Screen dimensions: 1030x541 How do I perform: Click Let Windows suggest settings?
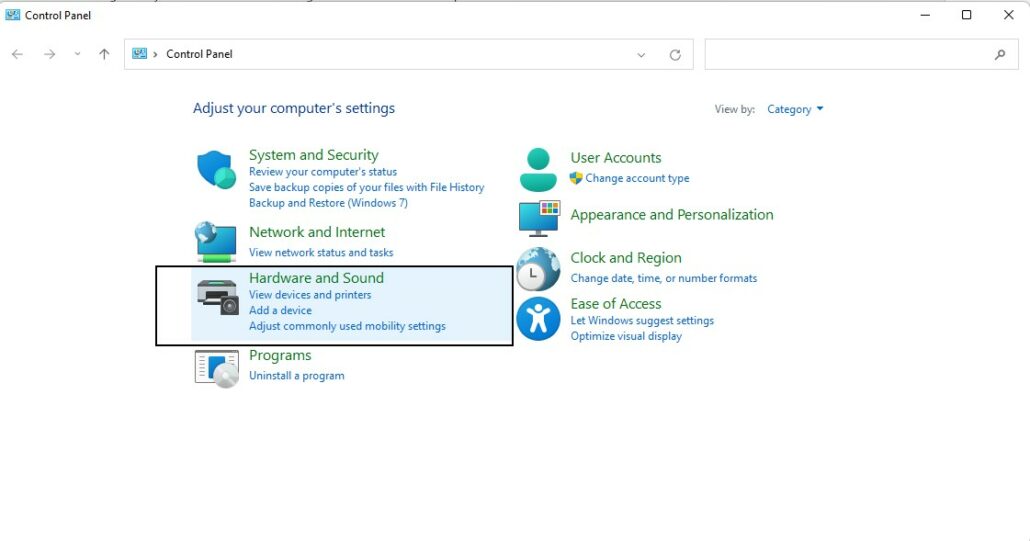pos(642,320)
